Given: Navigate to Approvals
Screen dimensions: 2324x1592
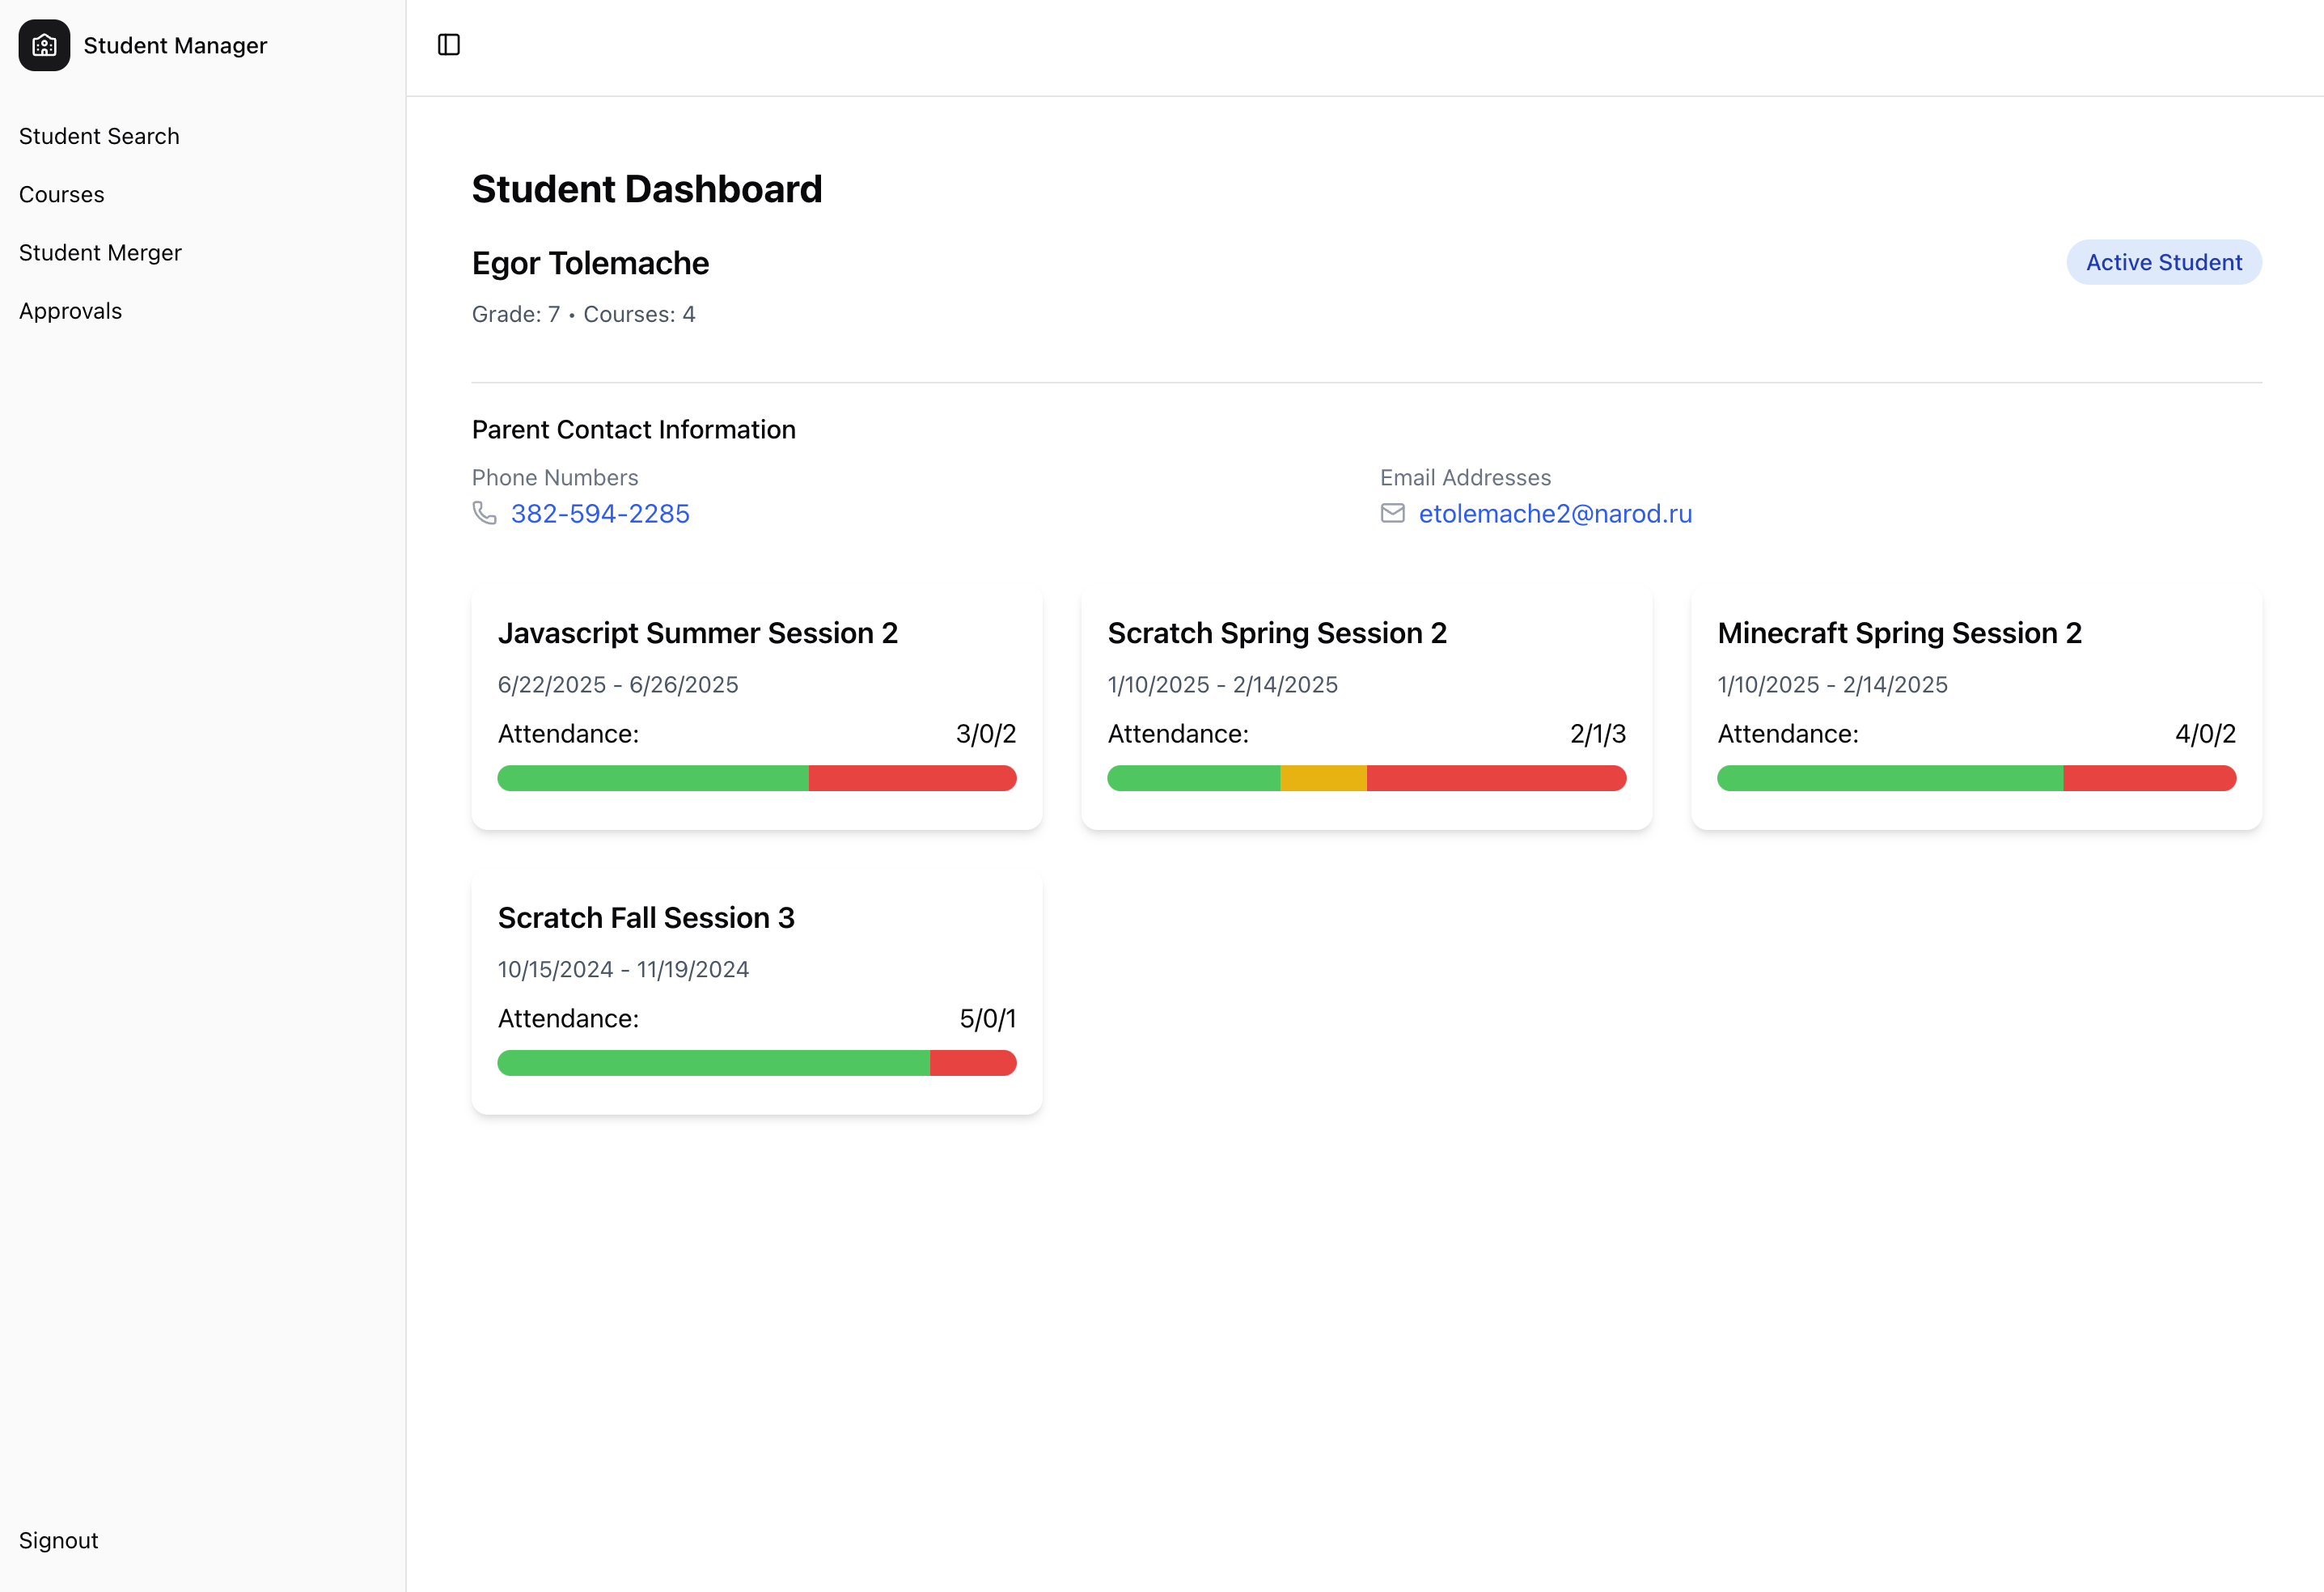Looking at the screenshot, I should coord(70,311).
